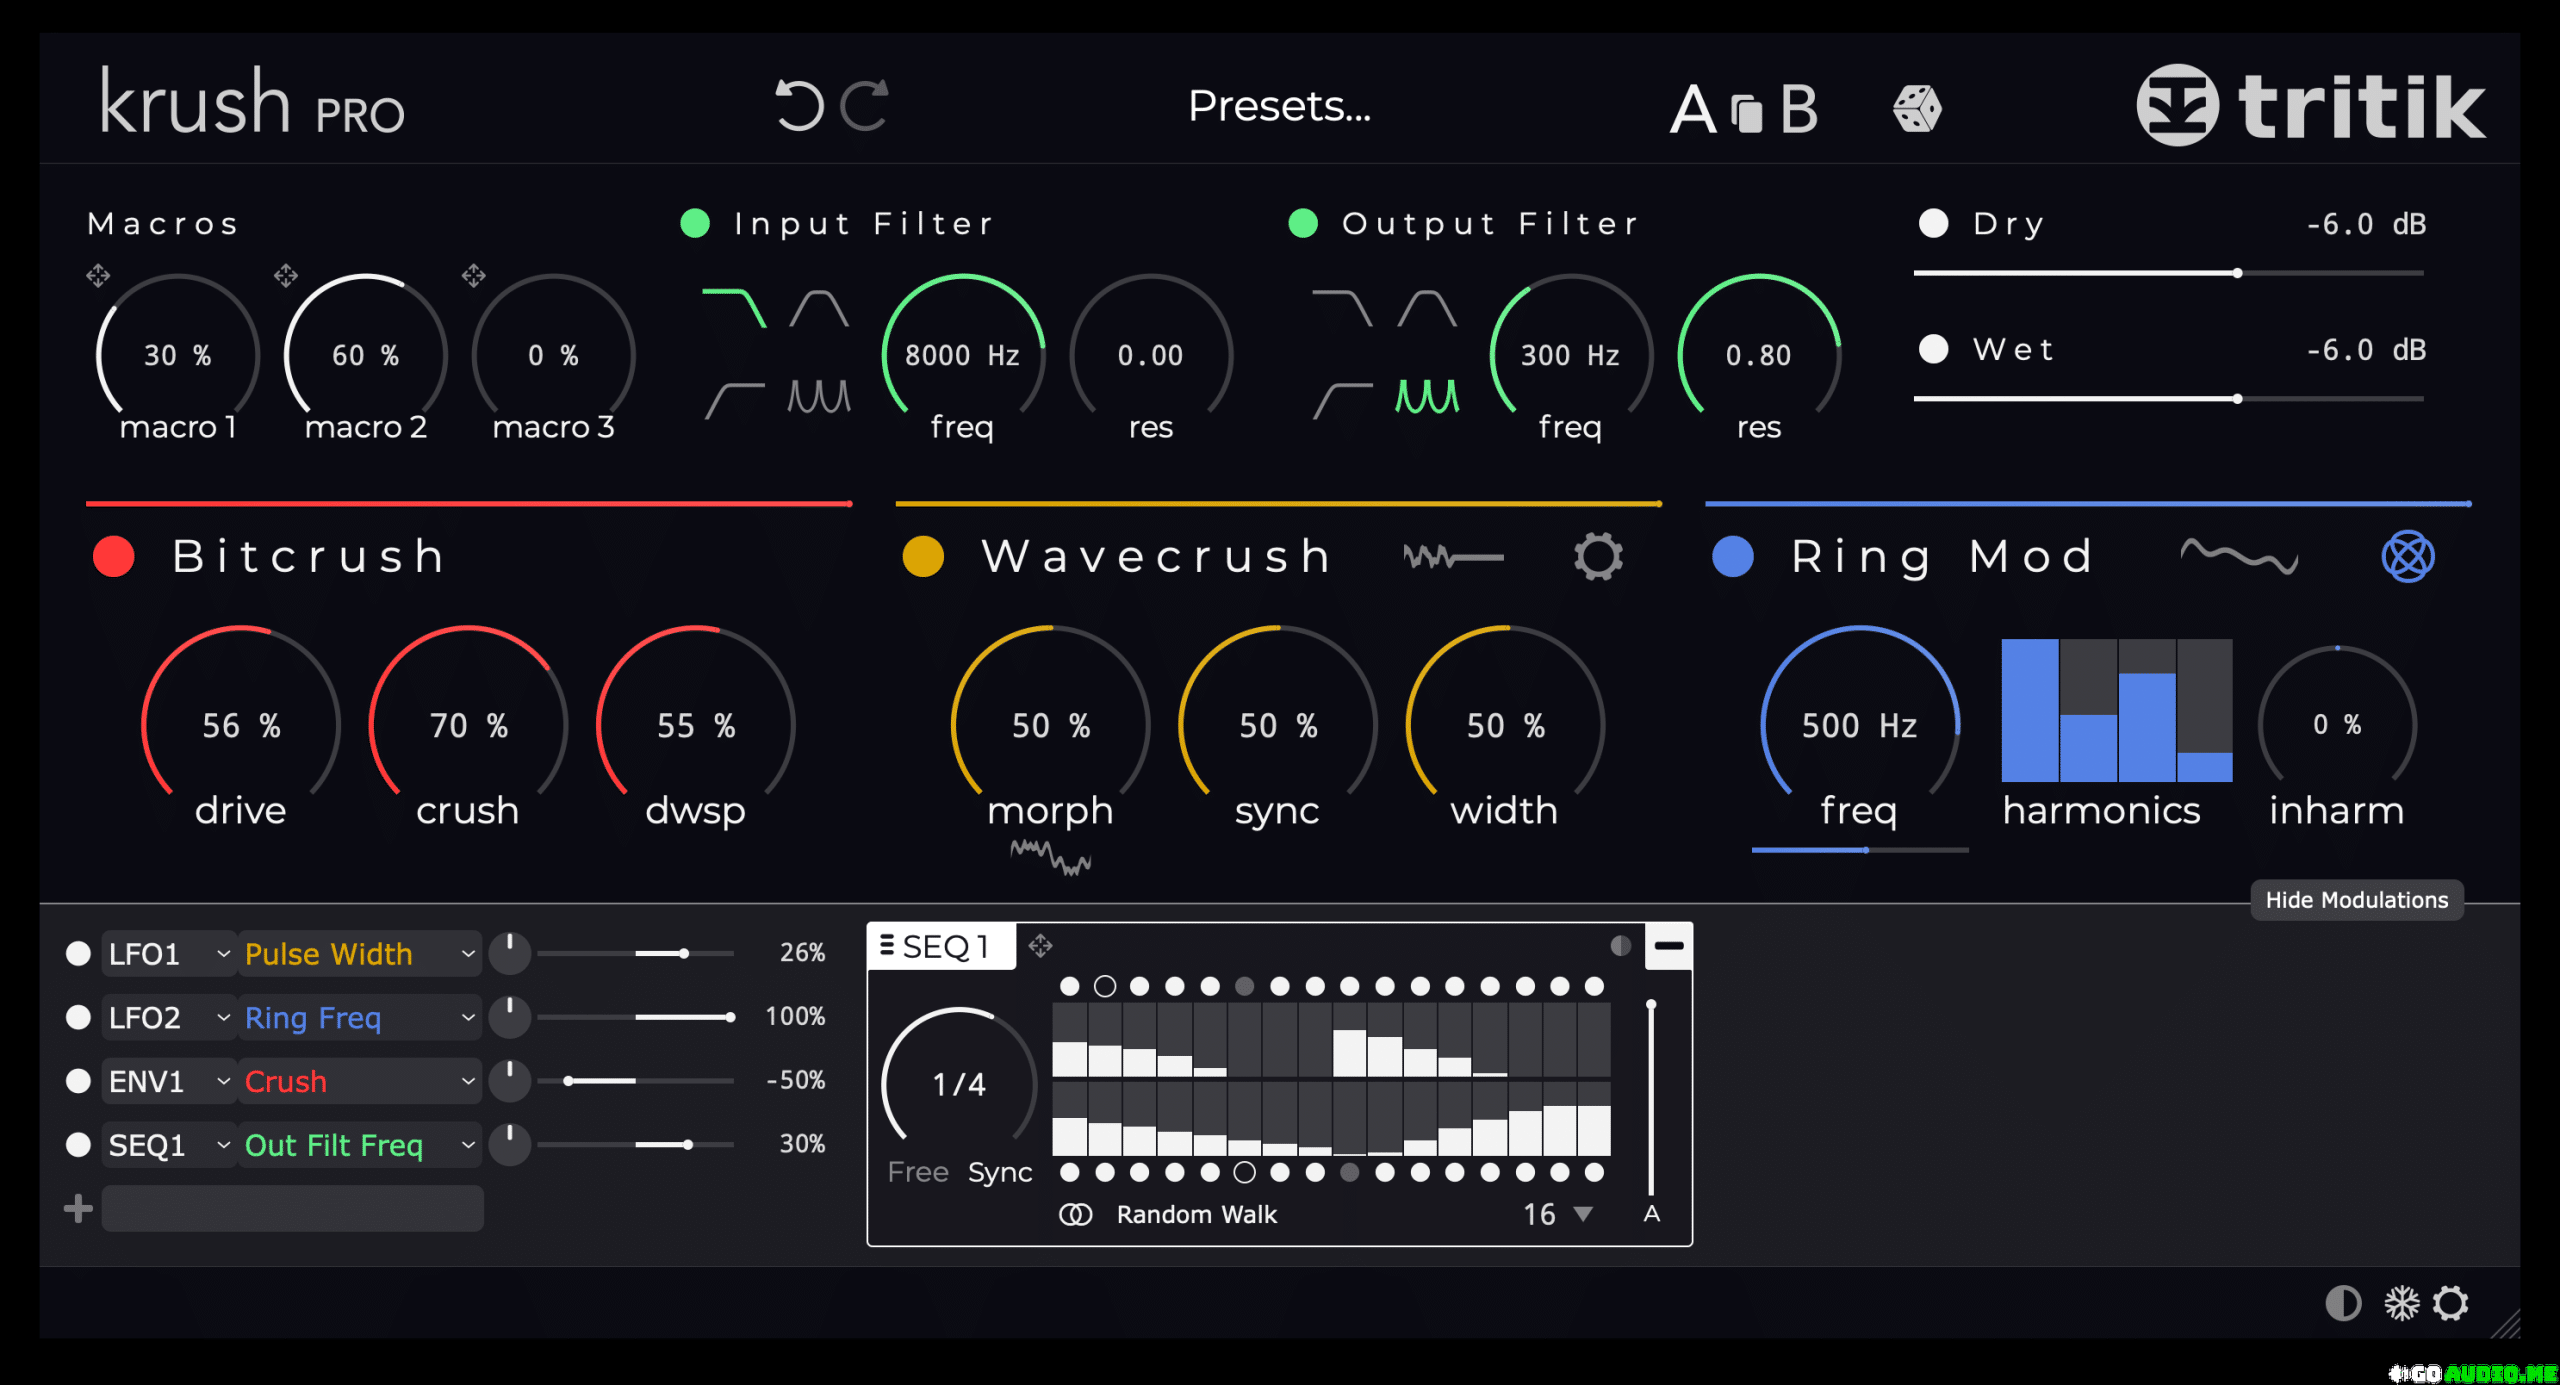Toggle the LFO1 modulation row dot

[78, 954]
